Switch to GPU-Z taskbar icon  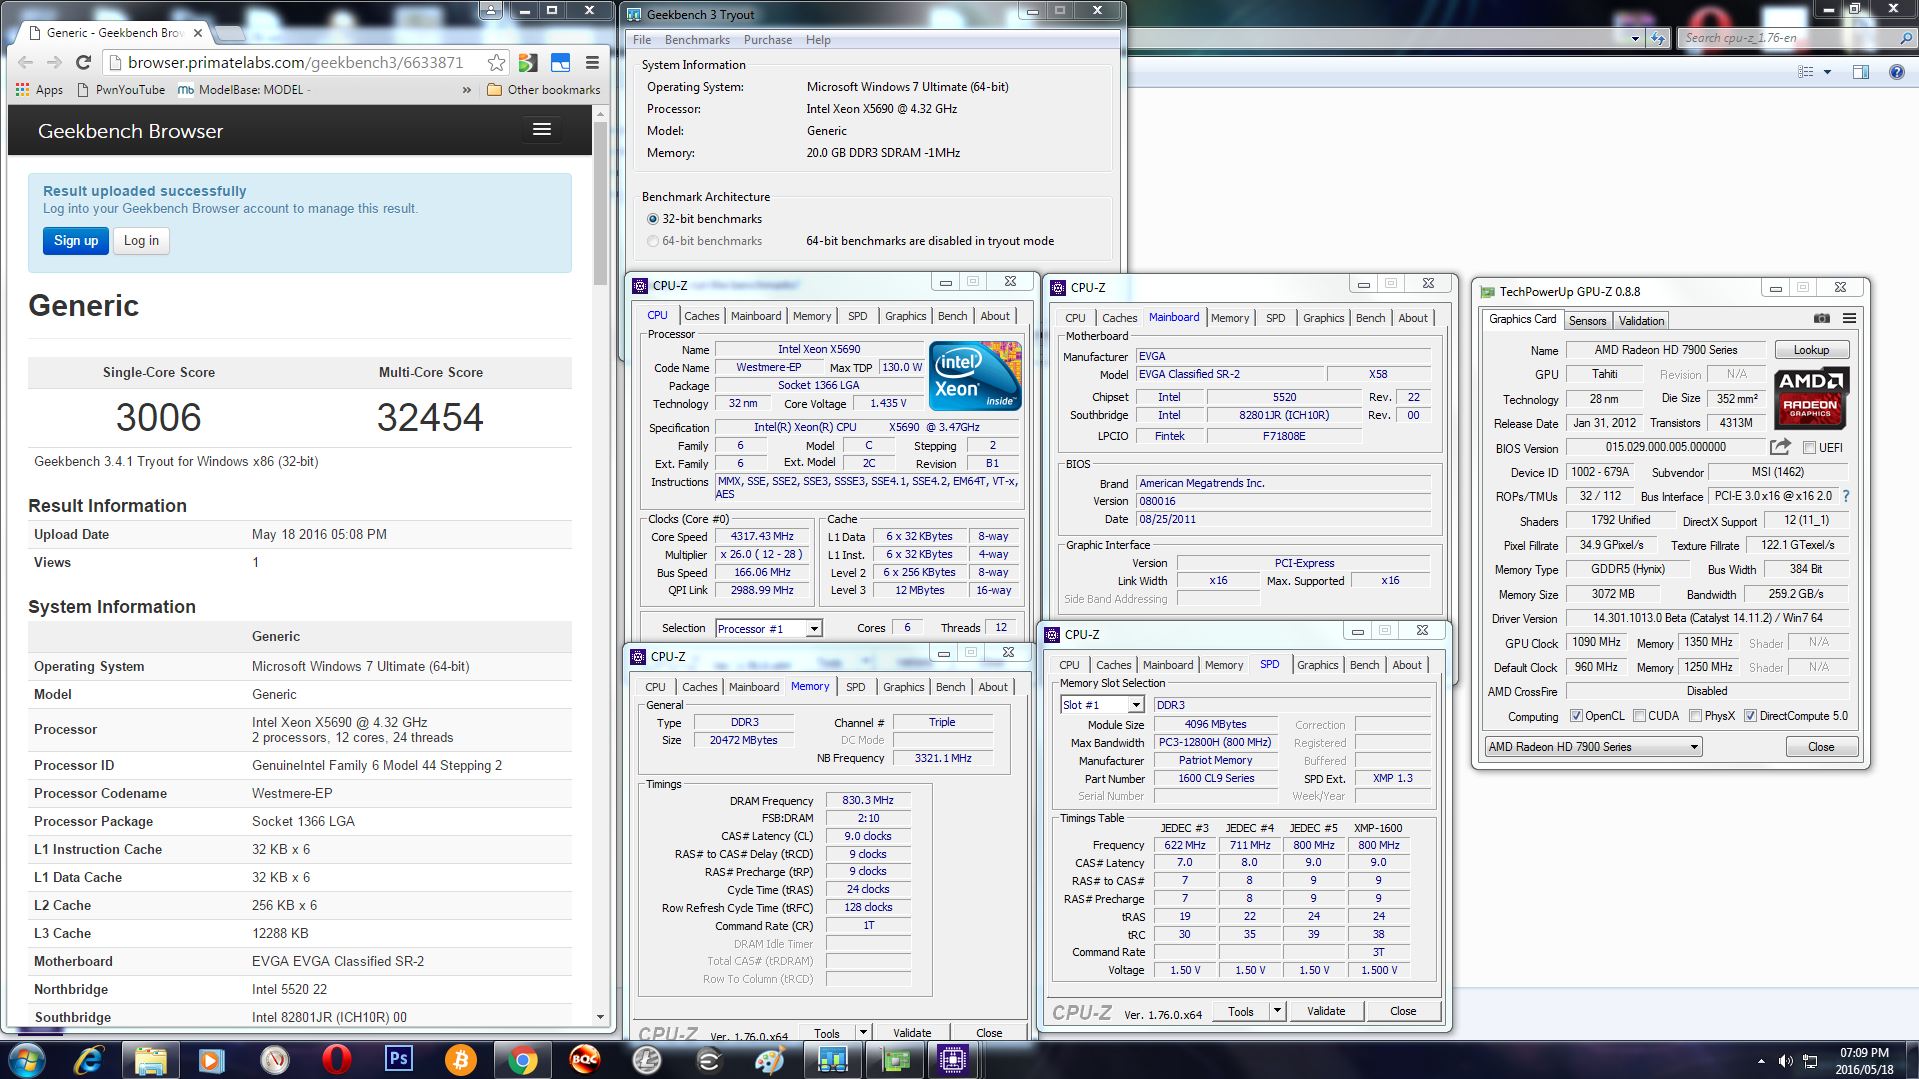pos(895,1060)
